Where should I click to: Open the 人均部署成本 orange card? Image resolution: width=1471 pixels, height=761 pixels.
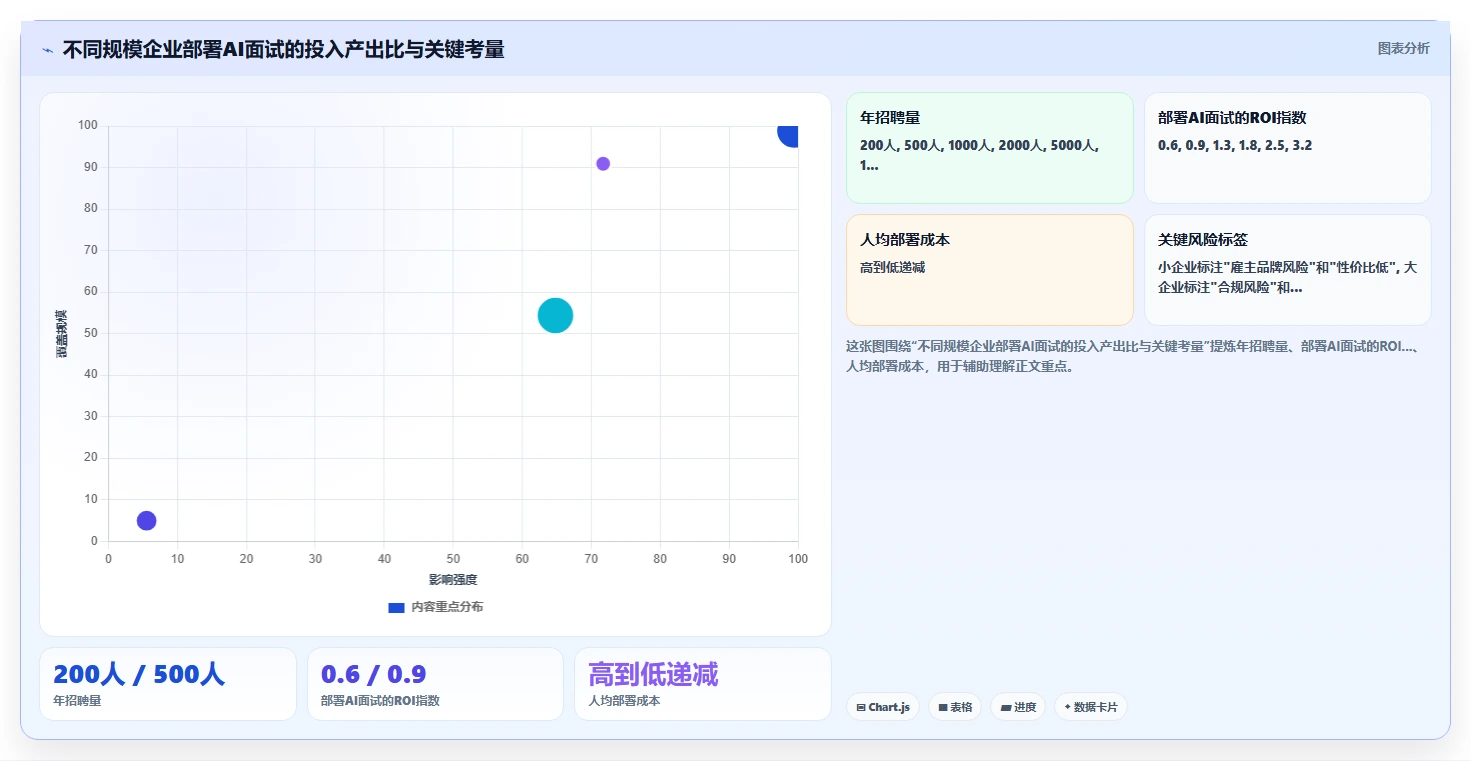pos(989,270)
